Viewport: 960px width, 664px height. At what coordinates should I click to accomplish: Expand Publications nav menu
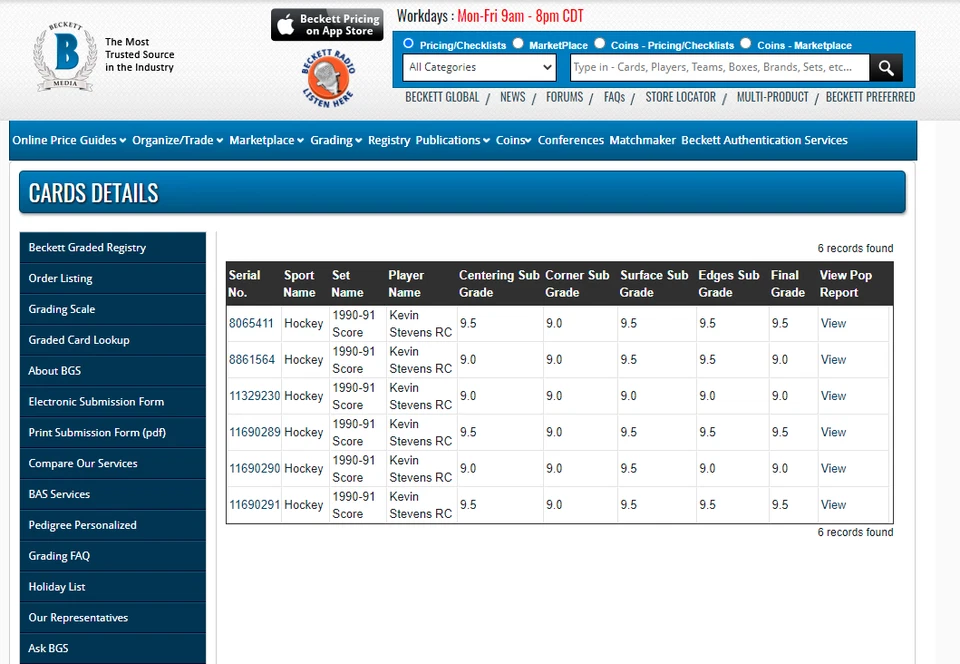[452, 140]
